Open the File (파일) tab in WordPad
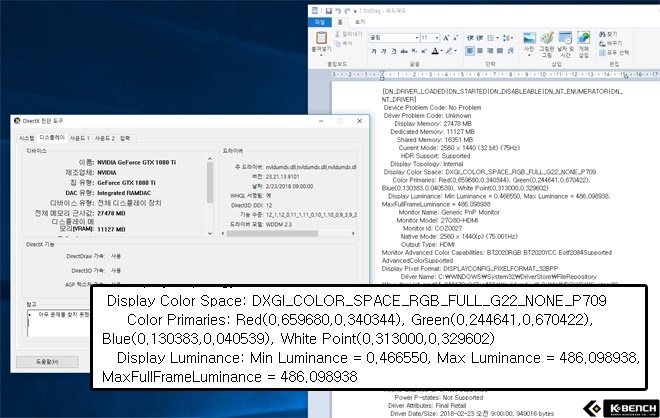The image size is (660, 418). coord(320,22)
